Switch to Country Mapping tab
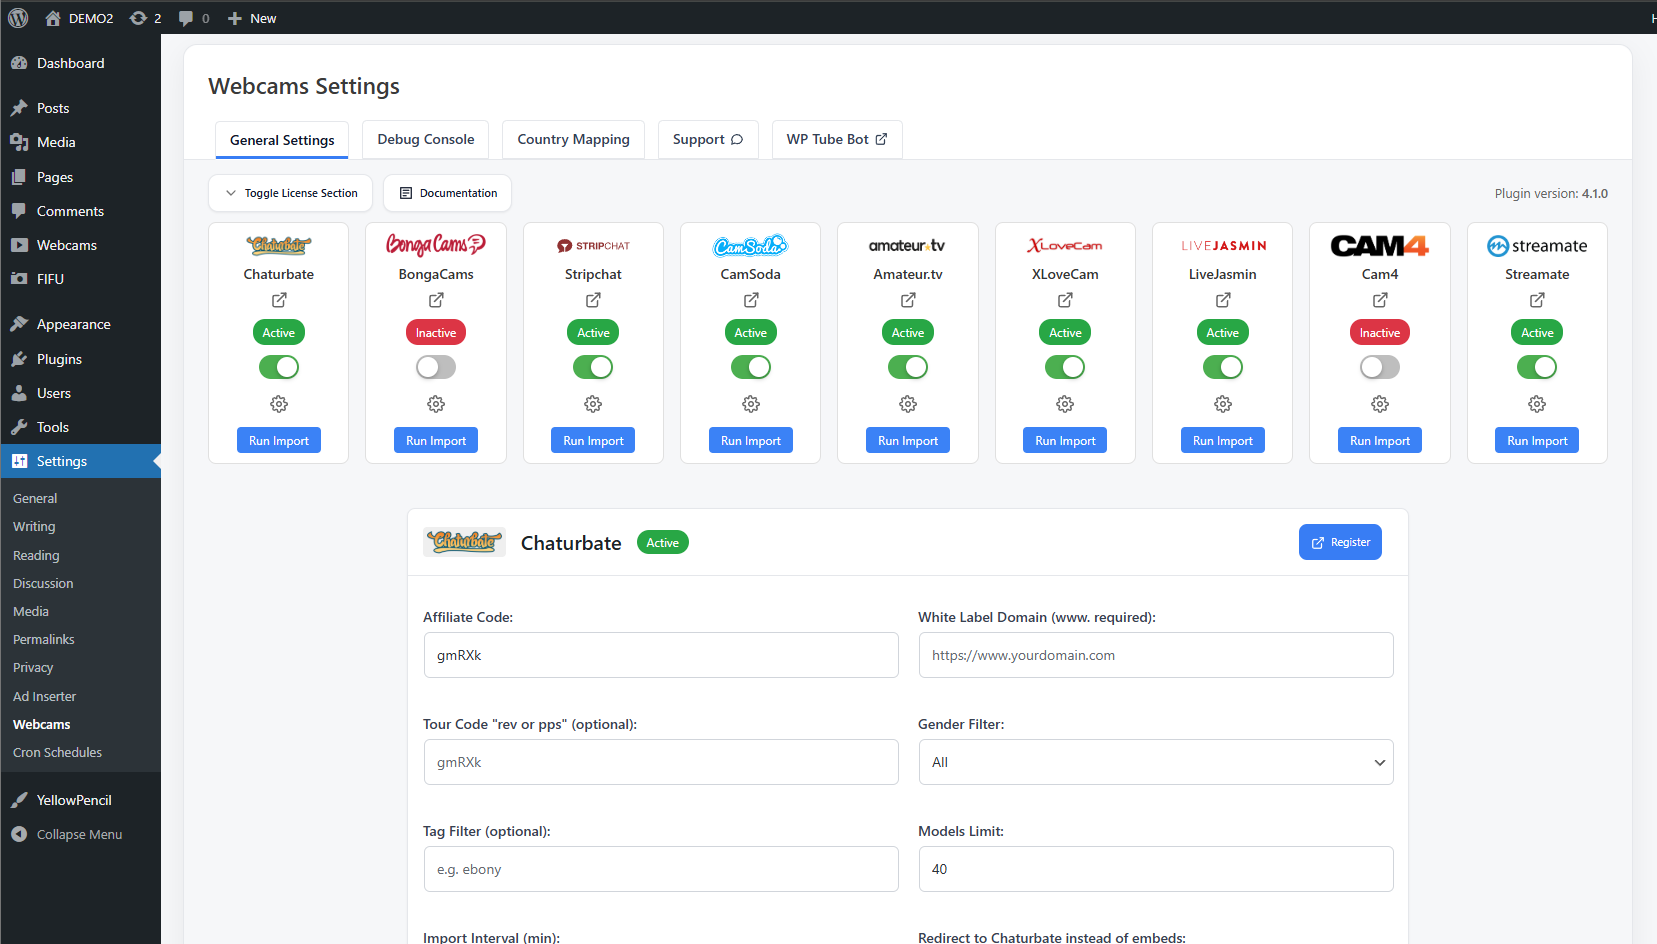The width and height of the screenshot is (1657, 944). pos(574,139)
